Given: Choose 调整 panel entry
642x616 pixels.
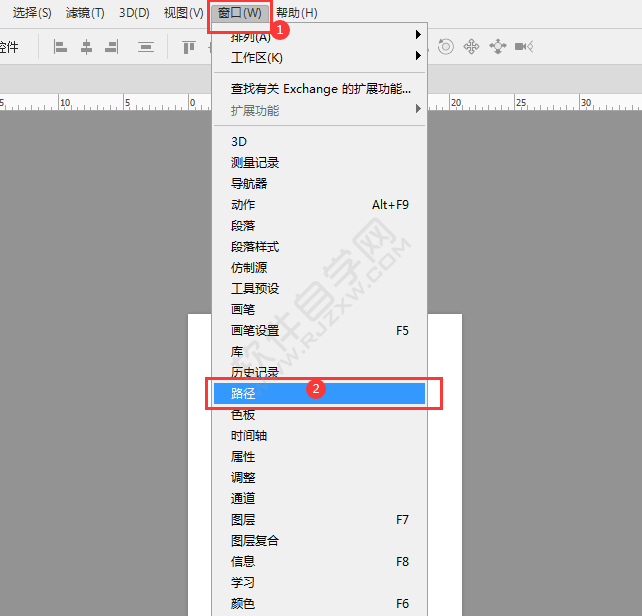Looking at the screenshot, I should [319, 478].
